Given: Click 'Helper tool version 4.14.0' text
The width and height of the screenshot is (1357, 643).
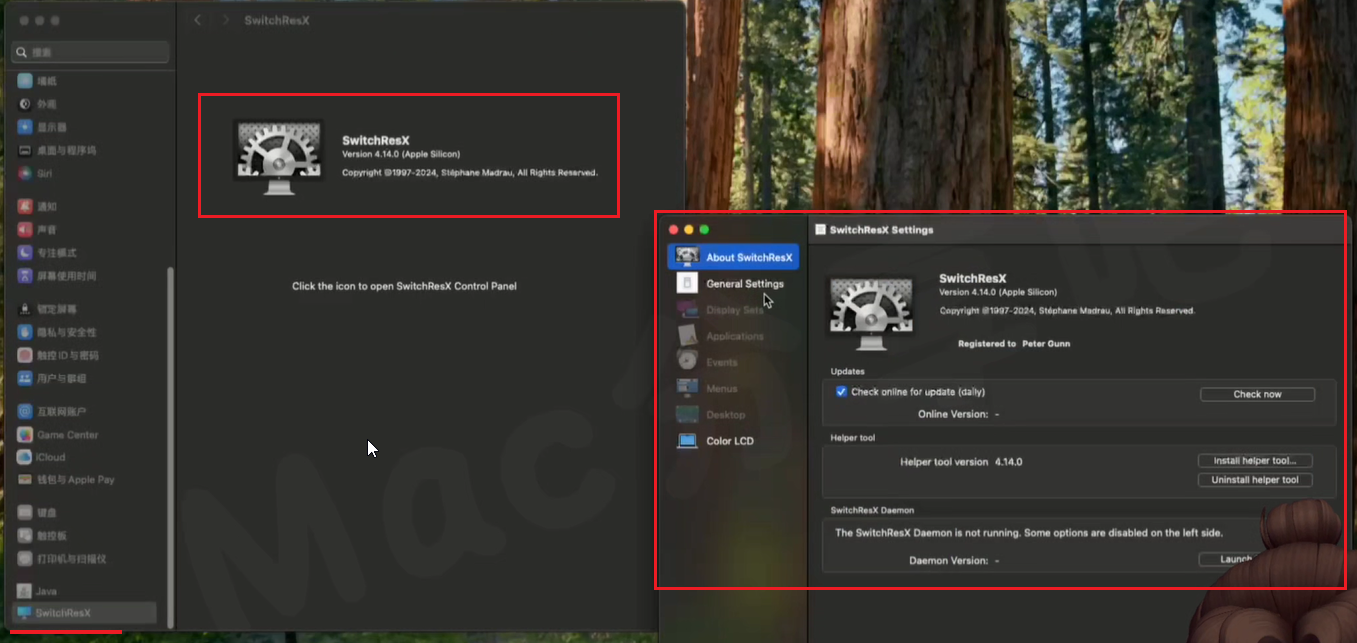Looking at the screenshot, I should (x=961, y=462).
